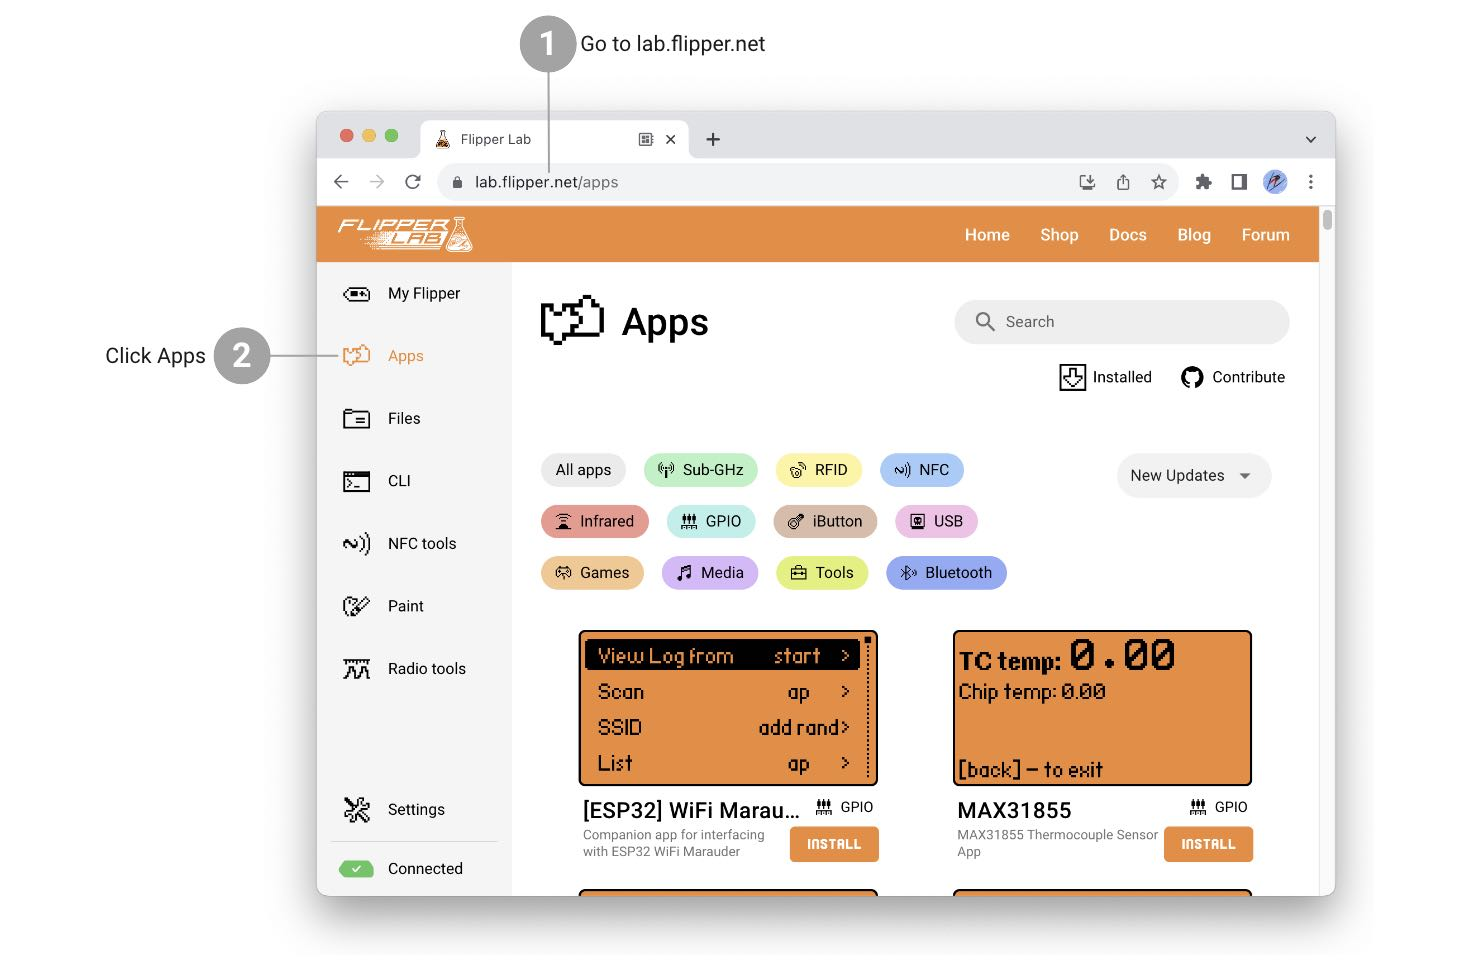Open the CLI terminal icon
This screenshot has width=1458, height=978.
tap(356, 482)
